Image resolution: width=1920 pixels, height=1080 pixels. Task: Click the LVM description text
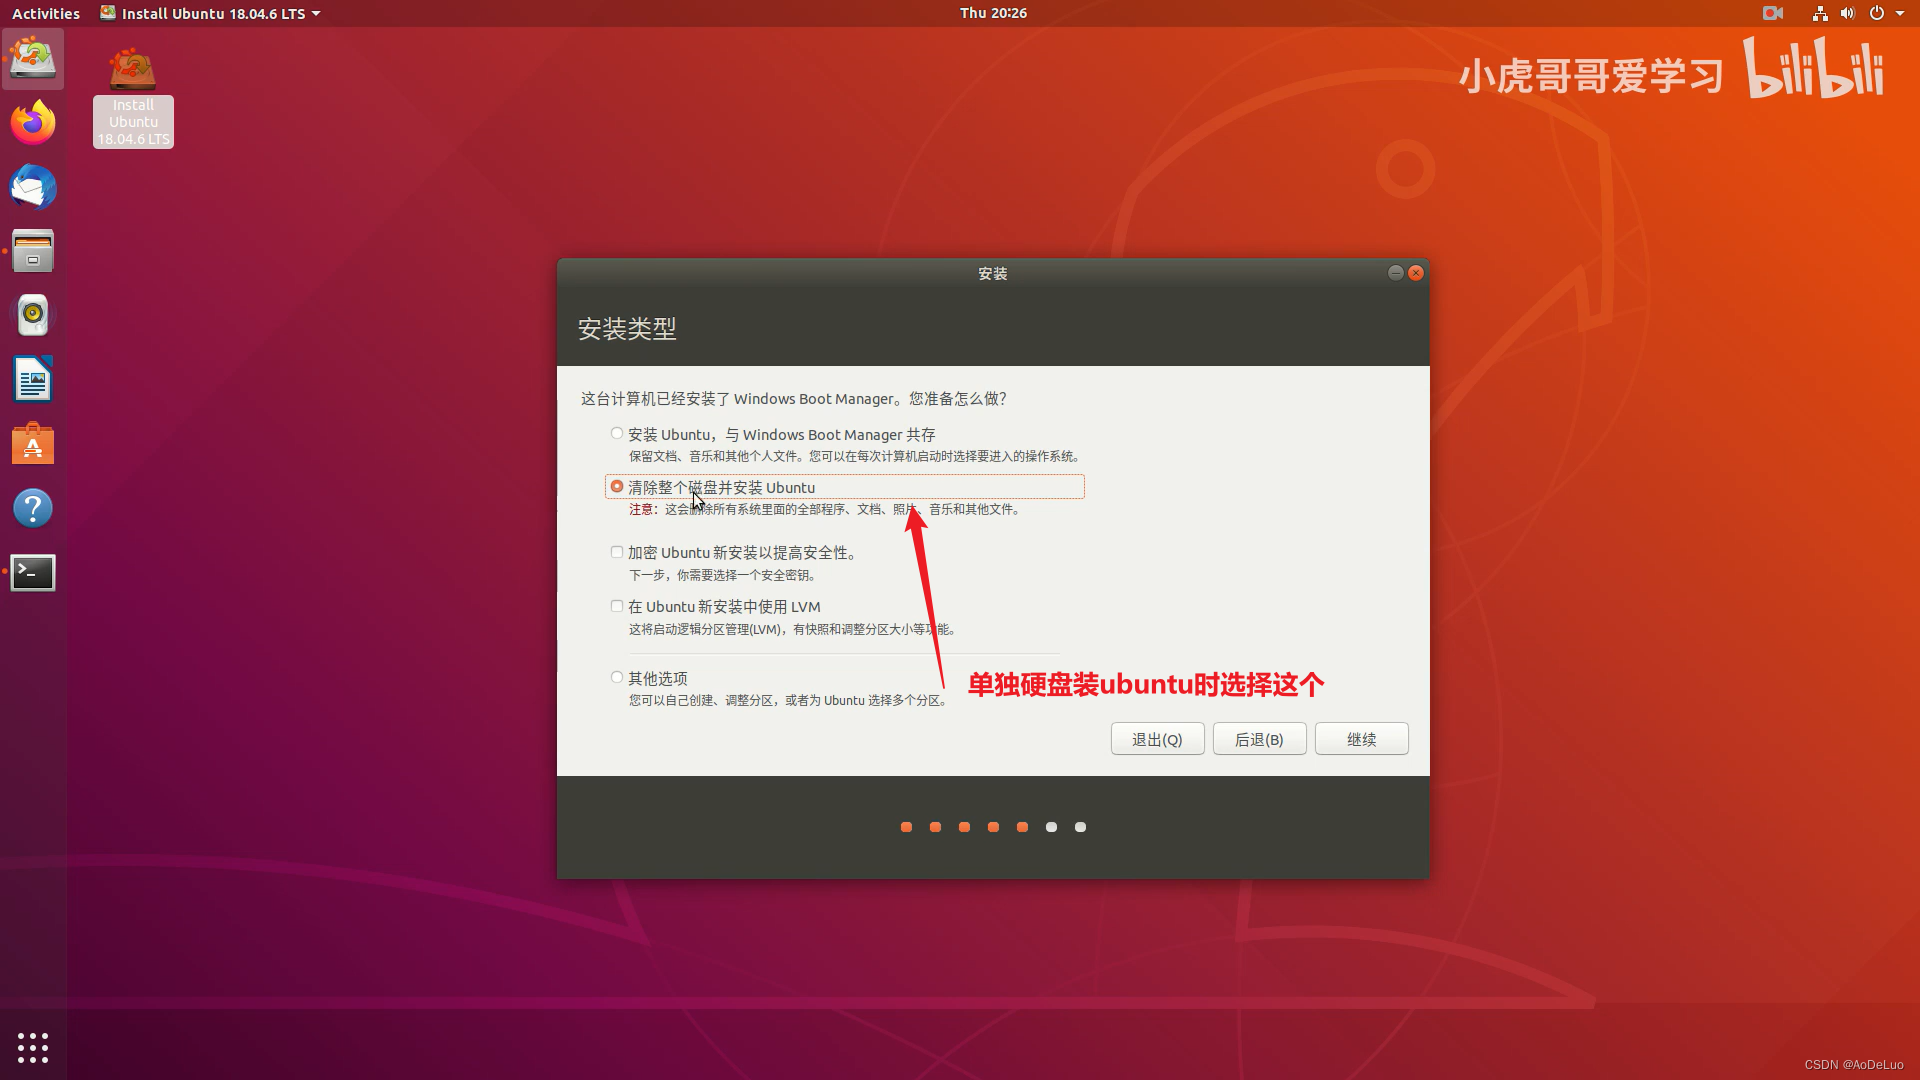[x=794, y=629]
